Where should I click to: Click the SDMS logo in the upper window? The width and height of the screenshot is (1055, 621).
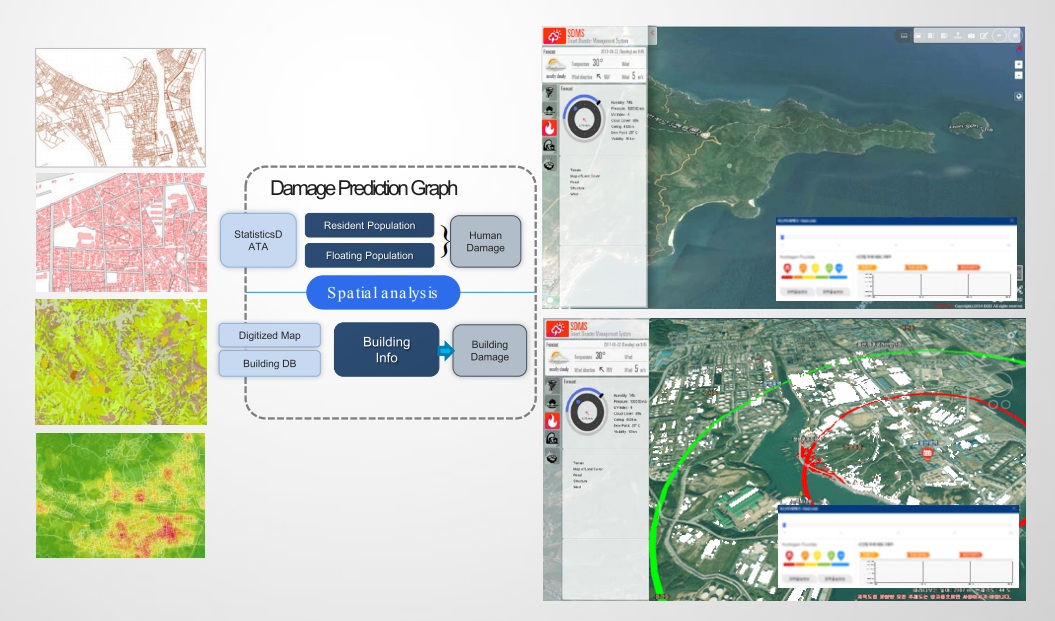pos(555,36)
